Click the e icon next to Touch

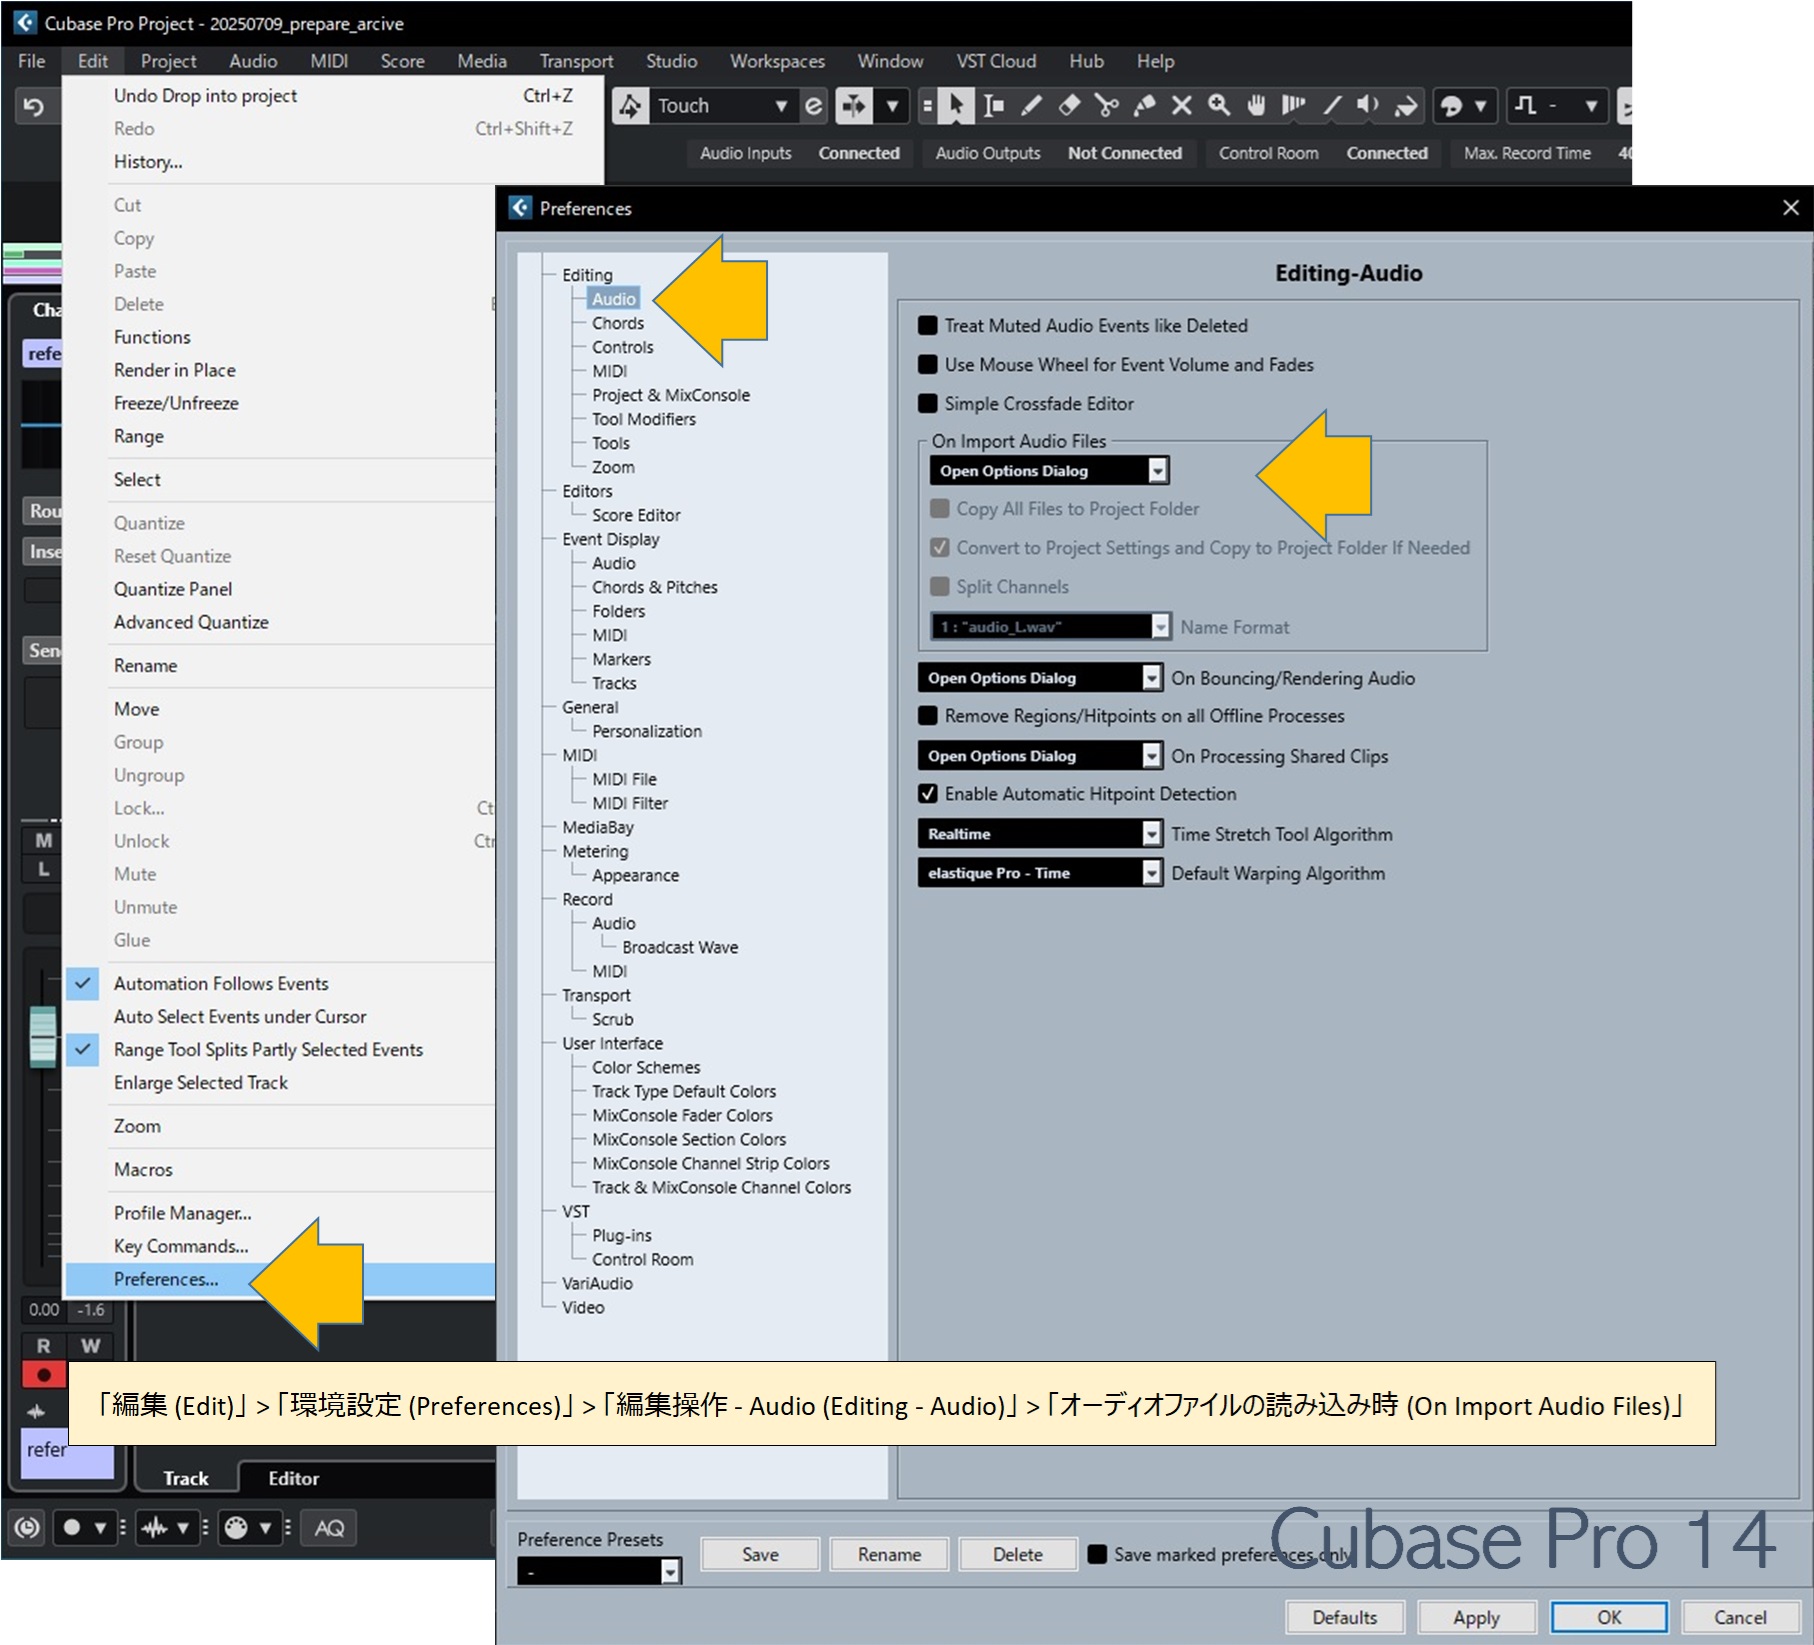pyautogui.click(x=814, y=106)
